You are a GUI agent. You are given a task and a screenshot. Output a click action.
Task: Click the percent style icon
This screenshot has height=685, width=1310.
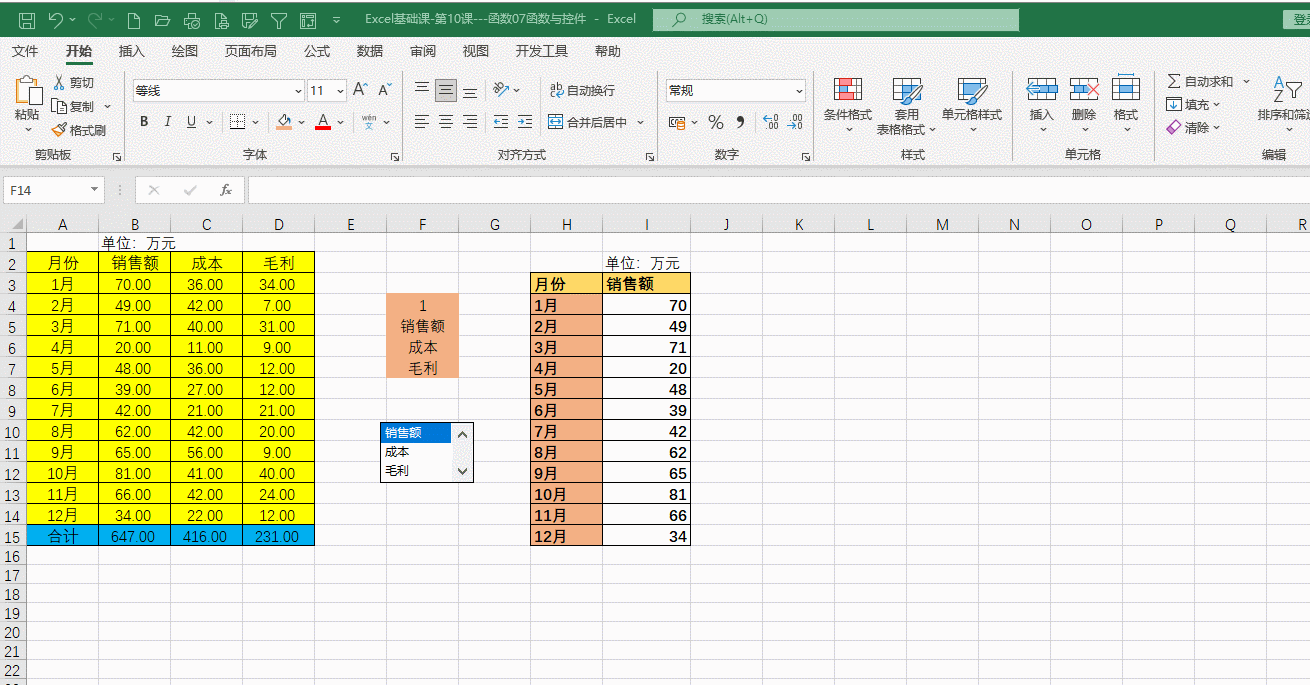click(x=716, y=122)
